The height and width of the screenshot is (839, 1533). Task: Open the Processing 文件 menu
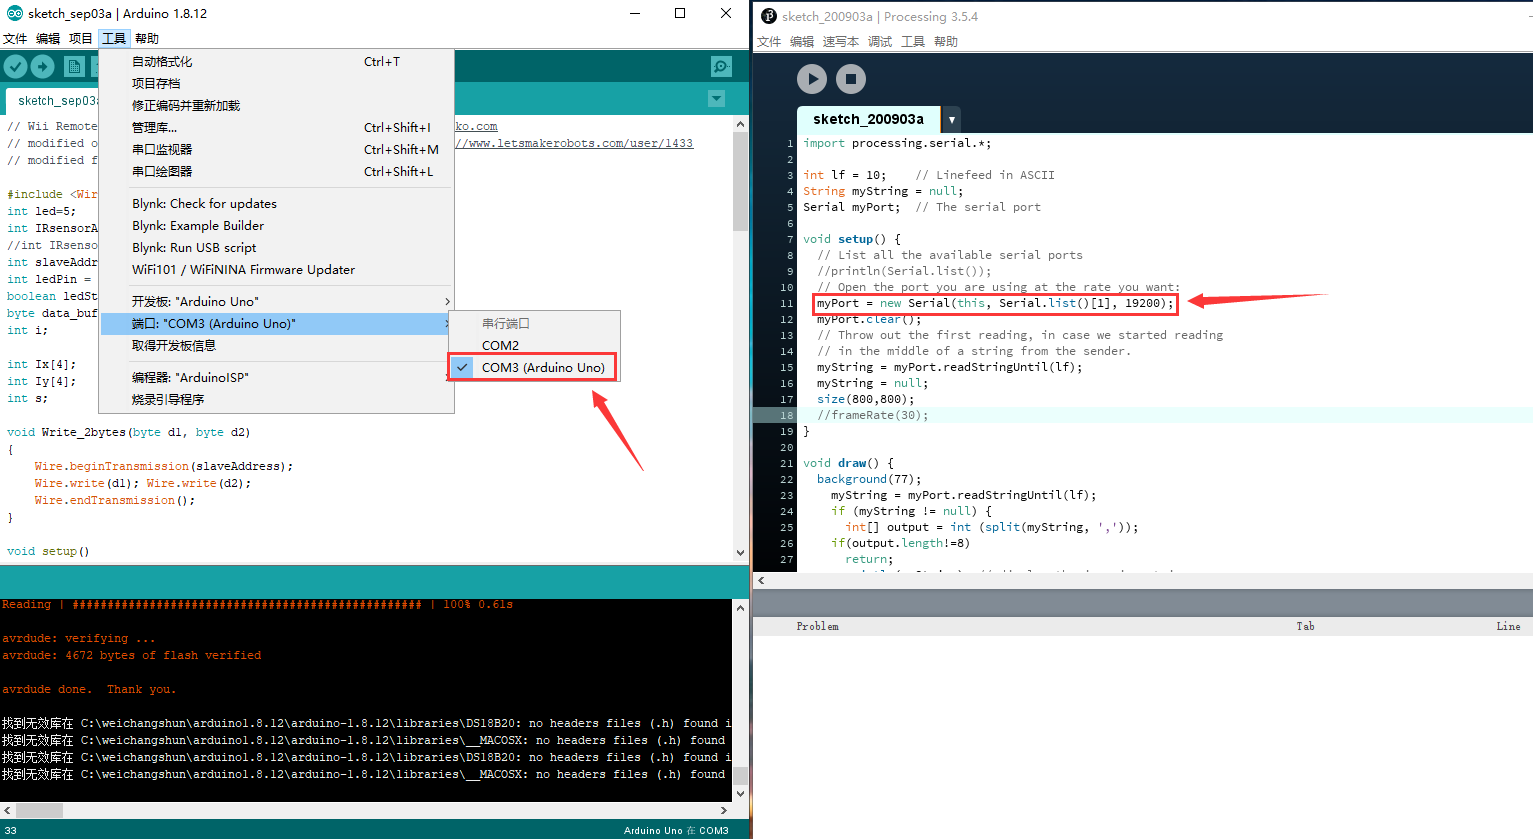[x=769, y=42]
